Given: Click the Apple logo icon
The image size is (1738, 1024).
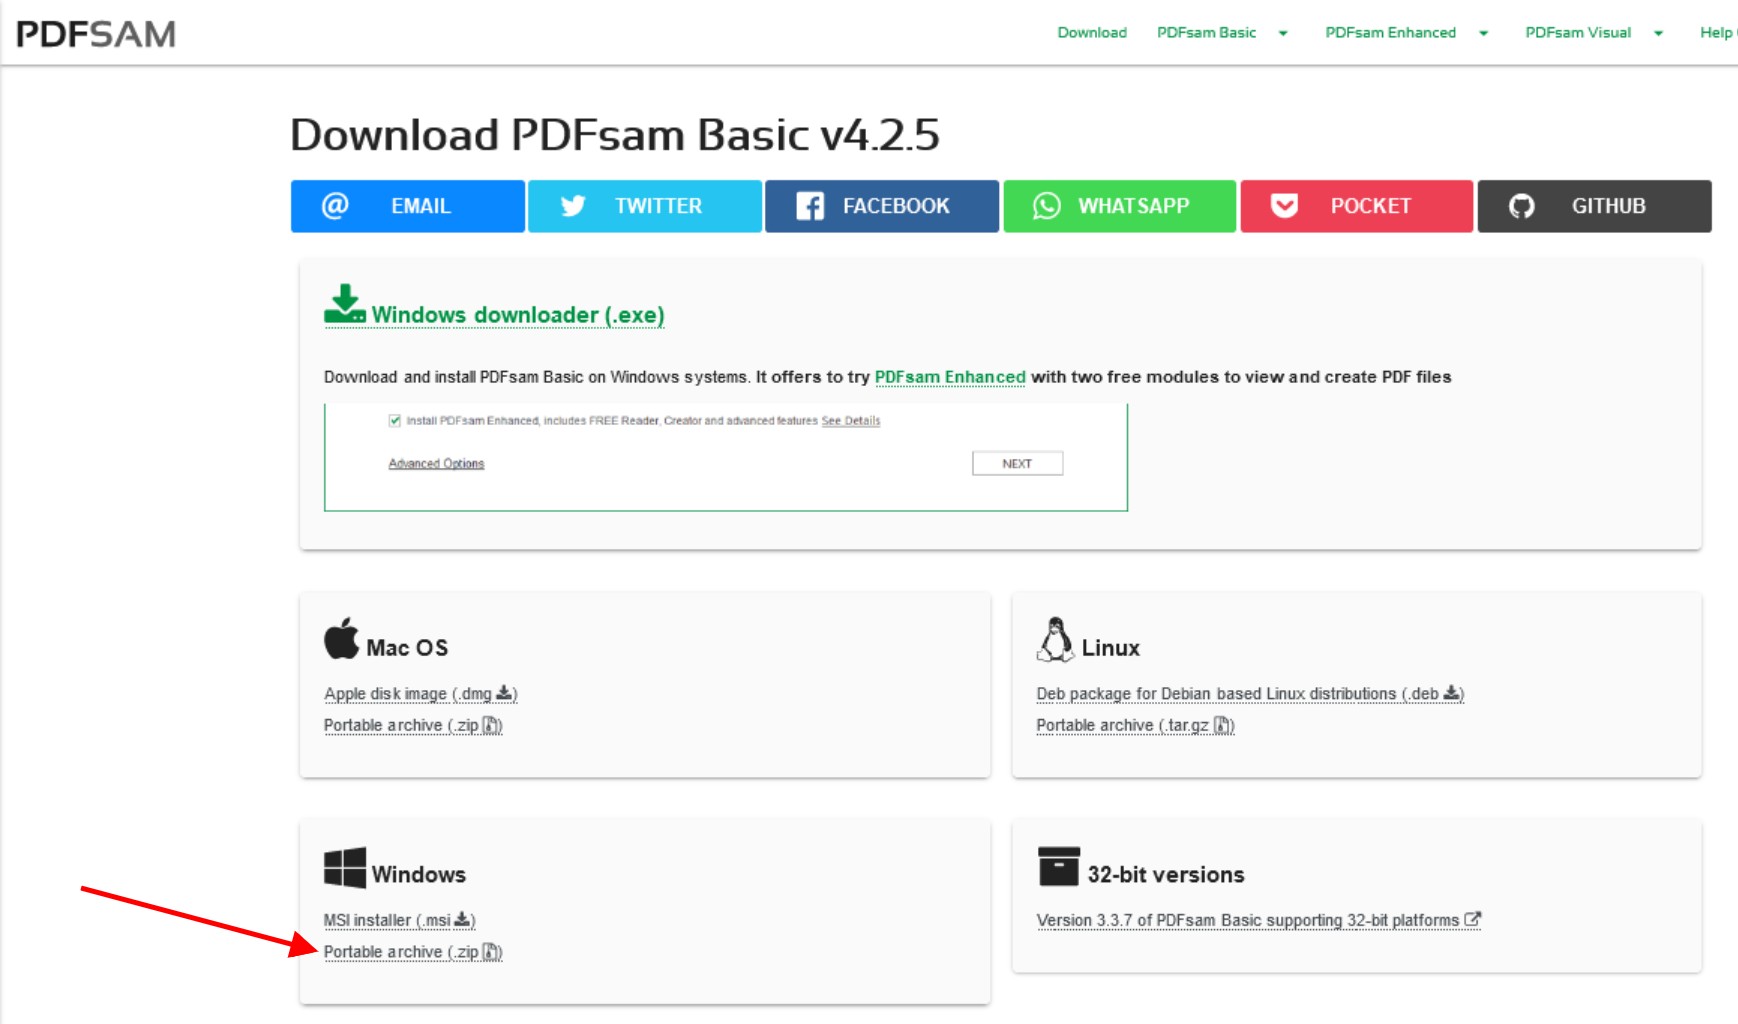Looking at the screenshot, I should [x=341, y=638].
